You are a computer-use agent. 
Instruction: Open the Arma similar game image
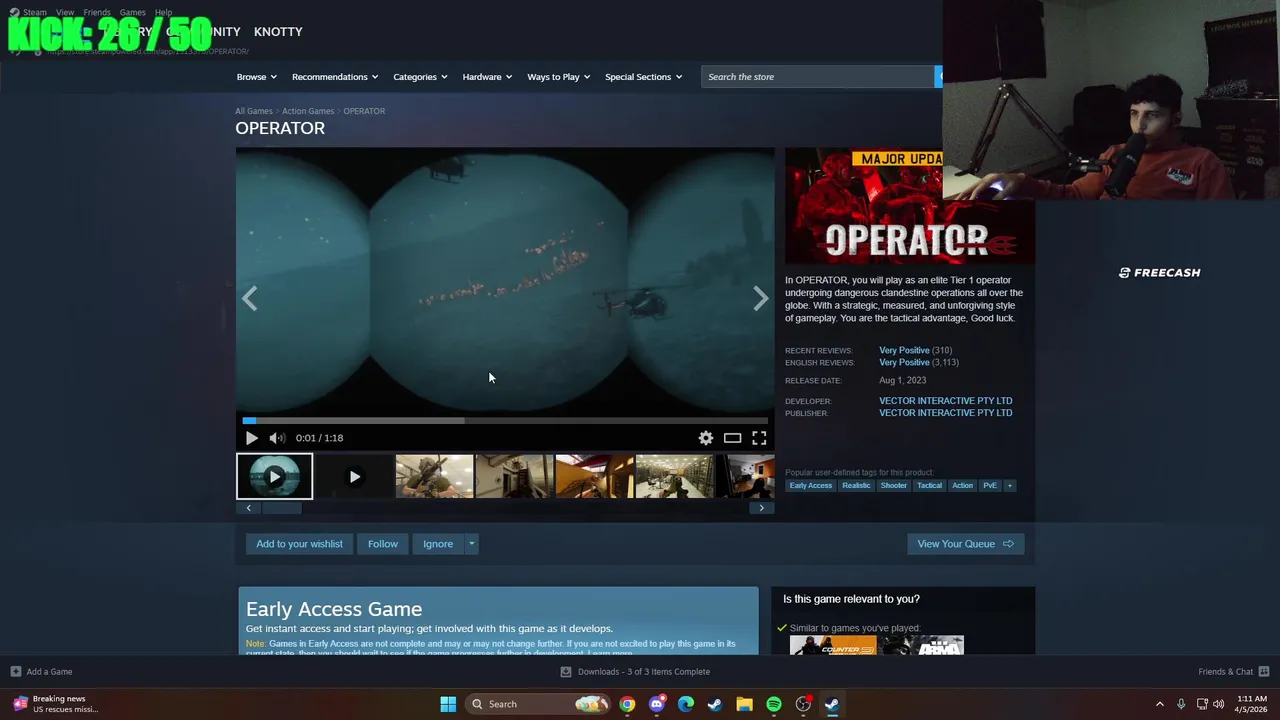922,645
